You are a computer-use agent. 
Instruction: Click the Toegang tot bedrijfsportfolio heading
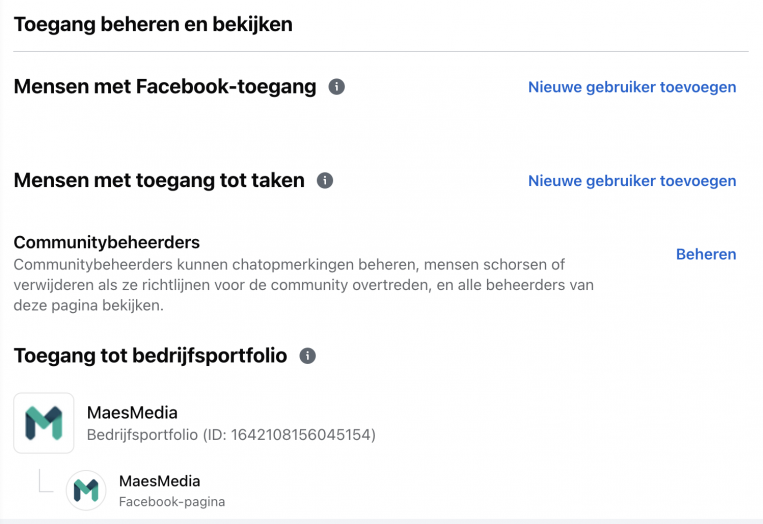tap(150, 355)
